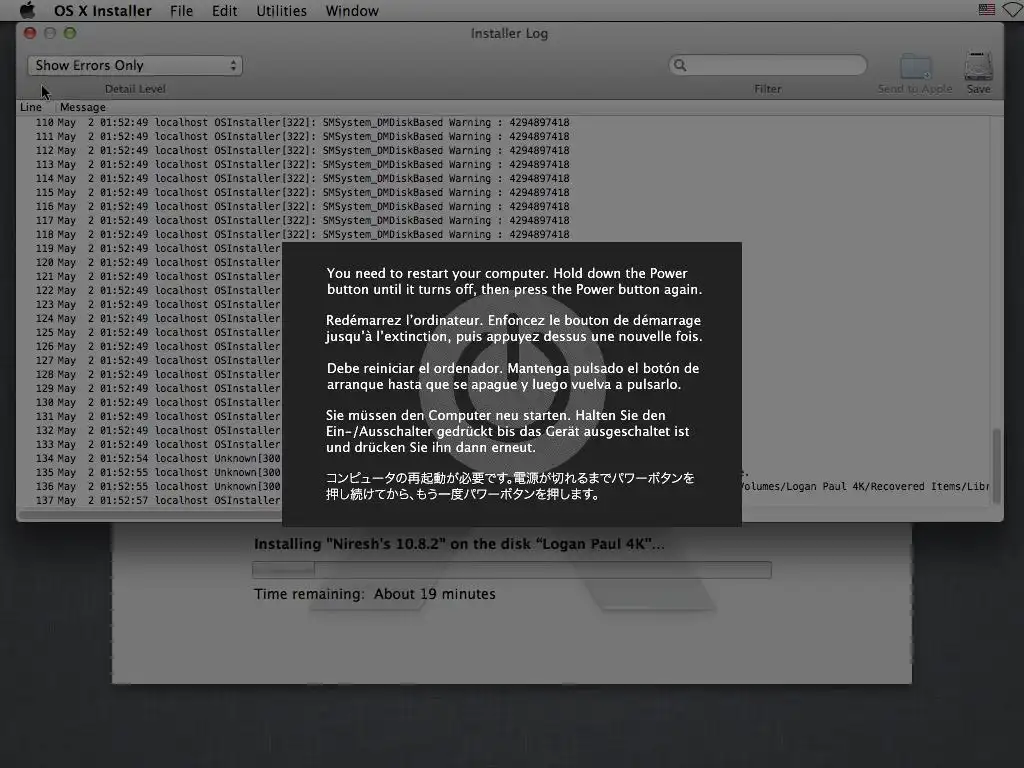Click the US flag input source icon
The width and height of the screenshot is (1024, 768).
point(987,9)
